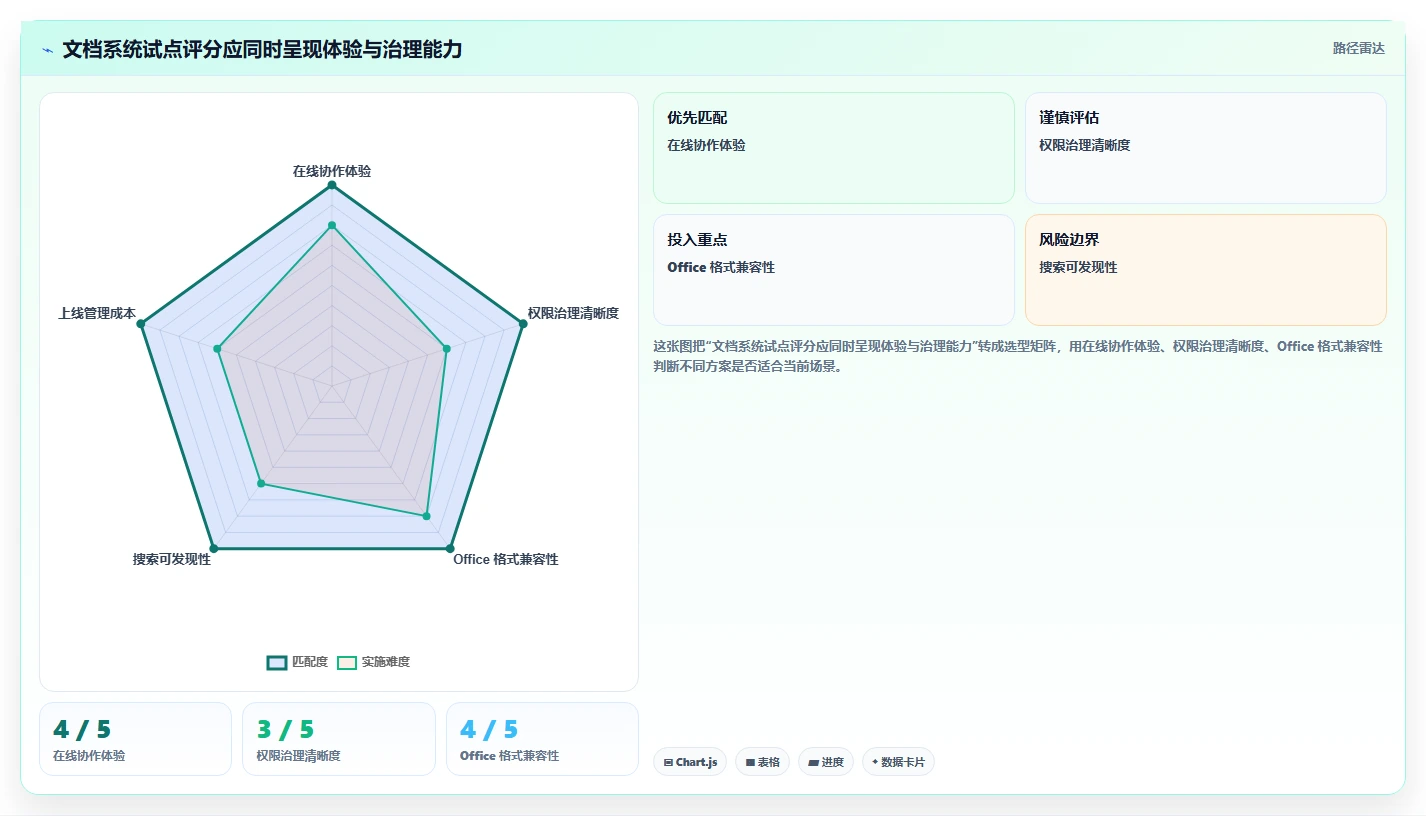This screenshot has width=1426, height=816.
Task: Click the 匹配度 data point at 在线协作体验
Action: (332, 185)
